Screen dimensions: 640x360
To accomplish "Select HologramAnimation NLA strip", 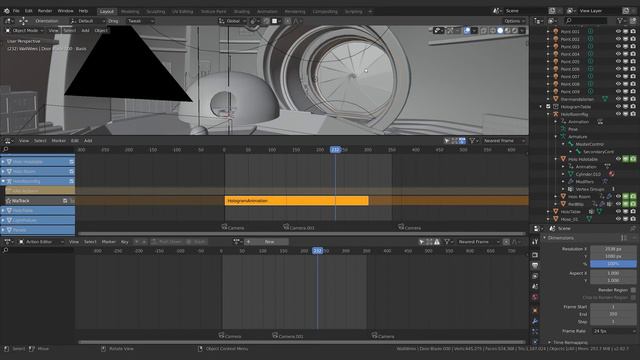I will pyautogui.click(x=296, y=200).
